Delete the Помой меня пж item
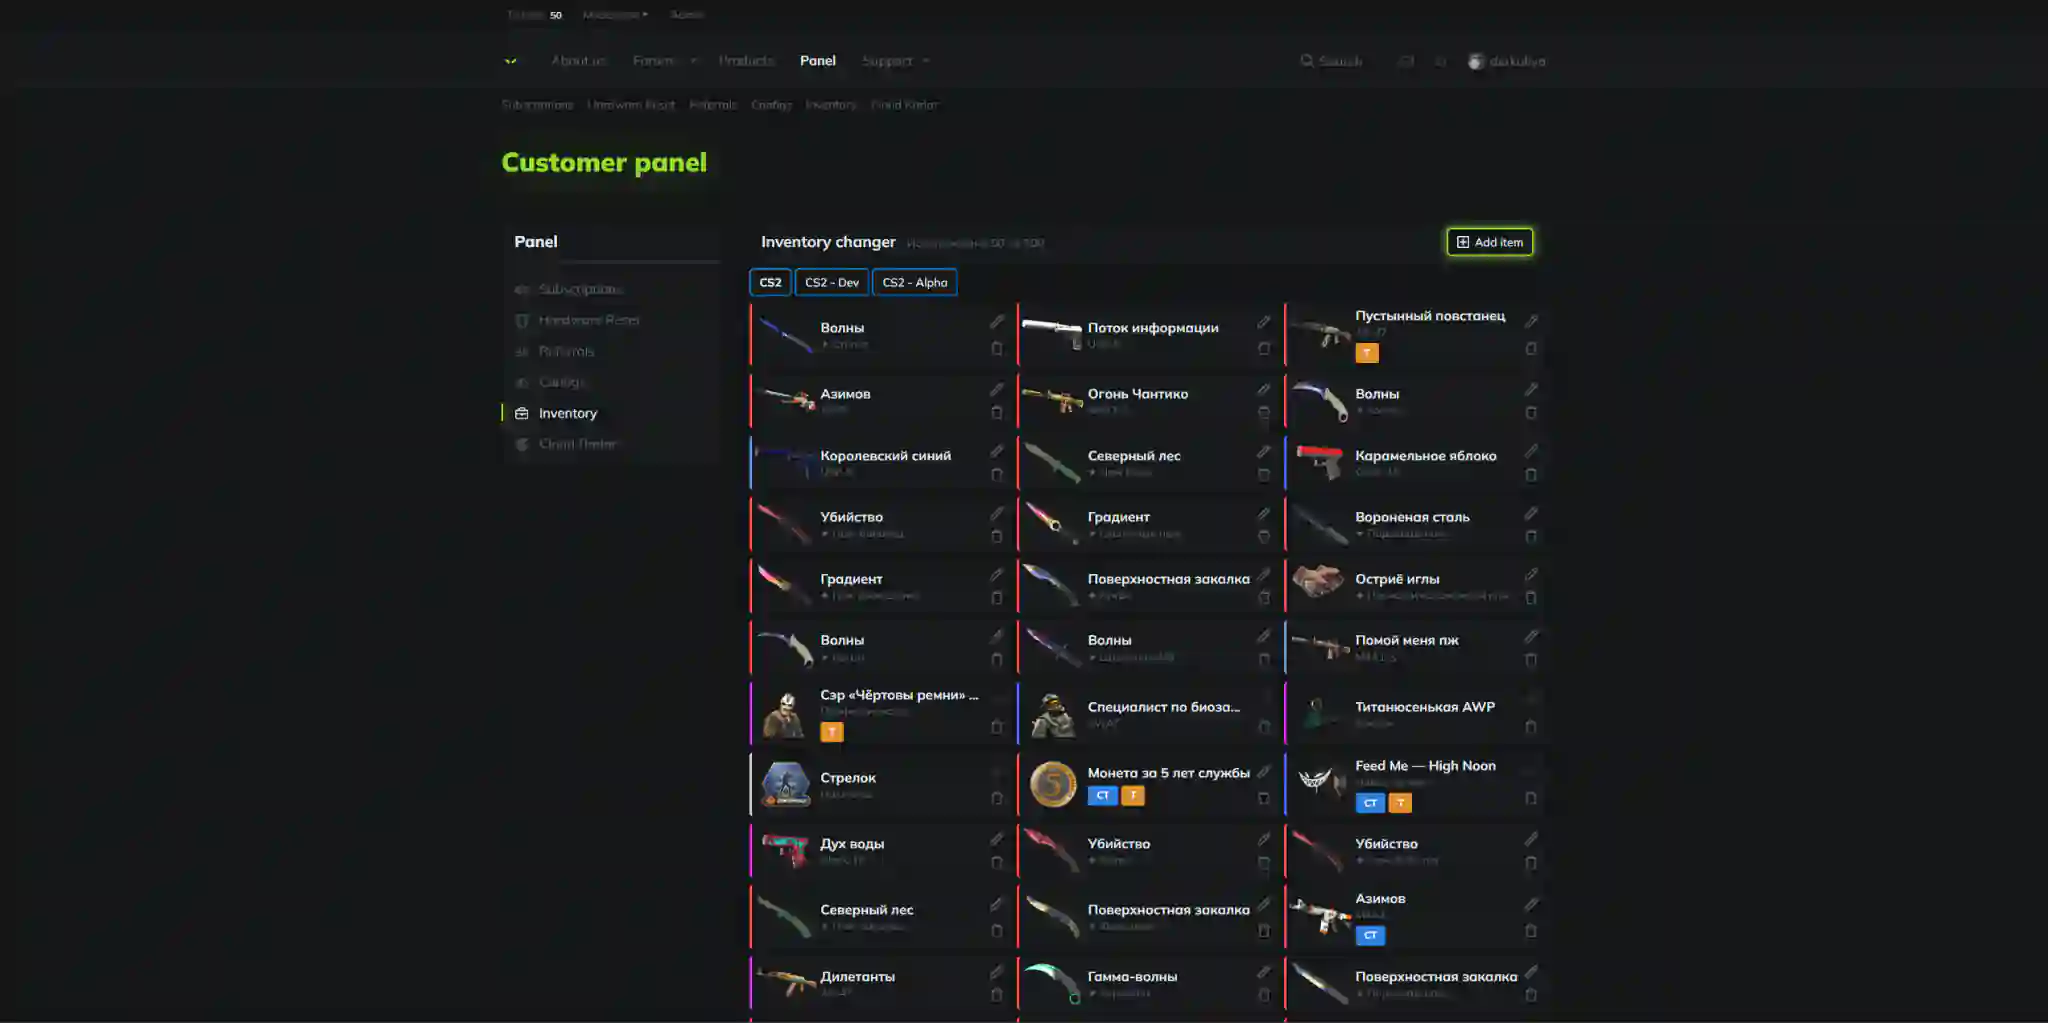Screen dimensions: 2048x1023 point(1531,660)
